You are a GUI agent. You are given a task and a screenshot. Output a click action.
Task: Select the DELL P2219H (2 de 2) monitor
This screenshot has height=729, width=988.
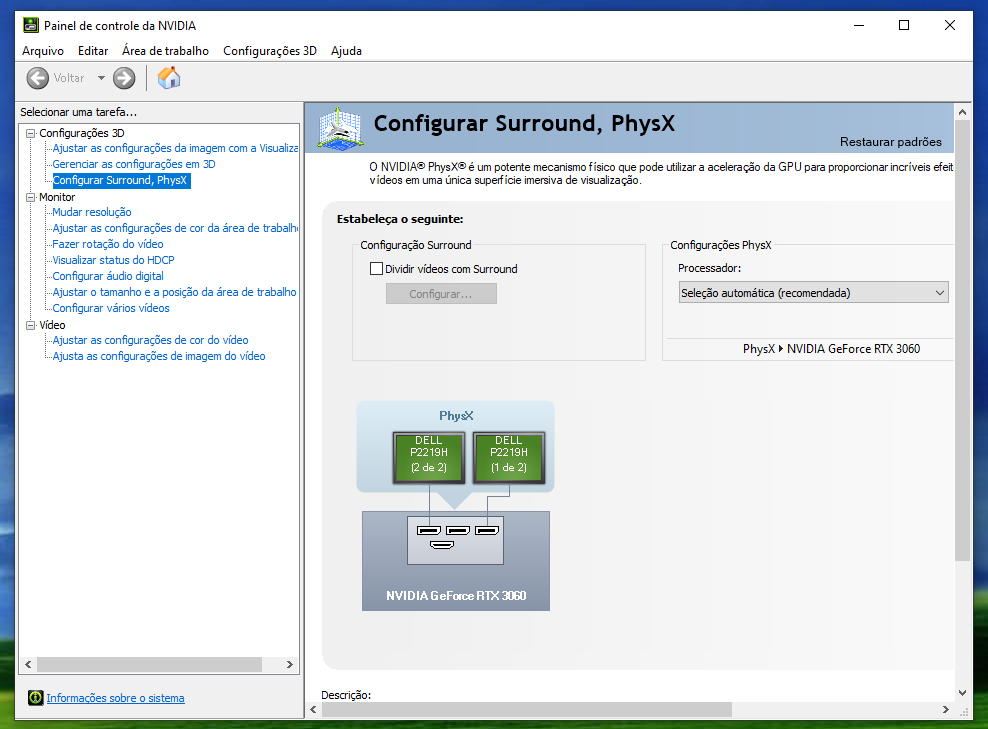429,457
